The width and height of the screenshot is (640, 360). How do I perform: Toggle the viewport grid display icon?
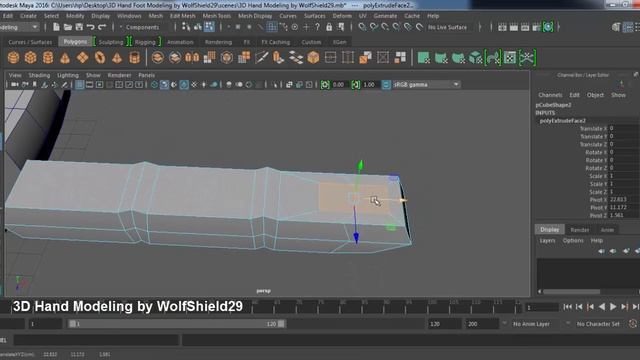click(80, 84)
